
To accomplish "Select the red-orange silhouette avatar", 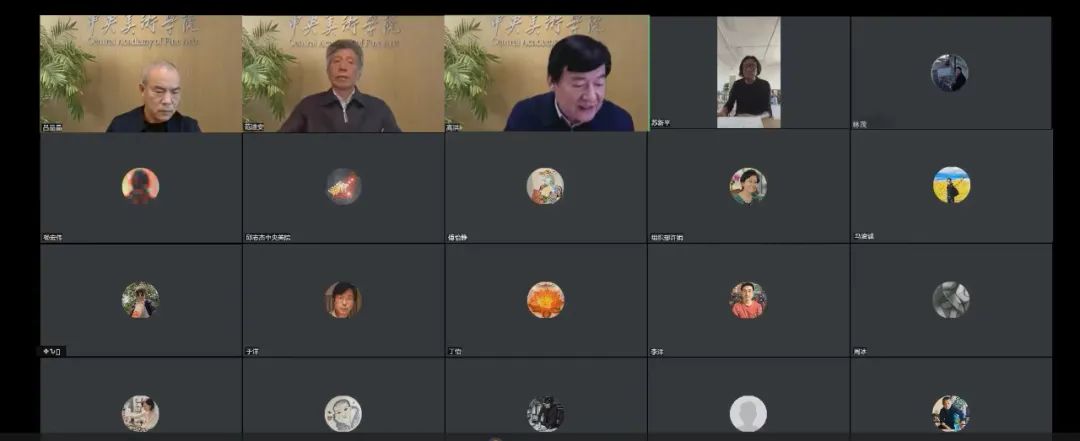I will pyautogui.click(x=141, y=186).
